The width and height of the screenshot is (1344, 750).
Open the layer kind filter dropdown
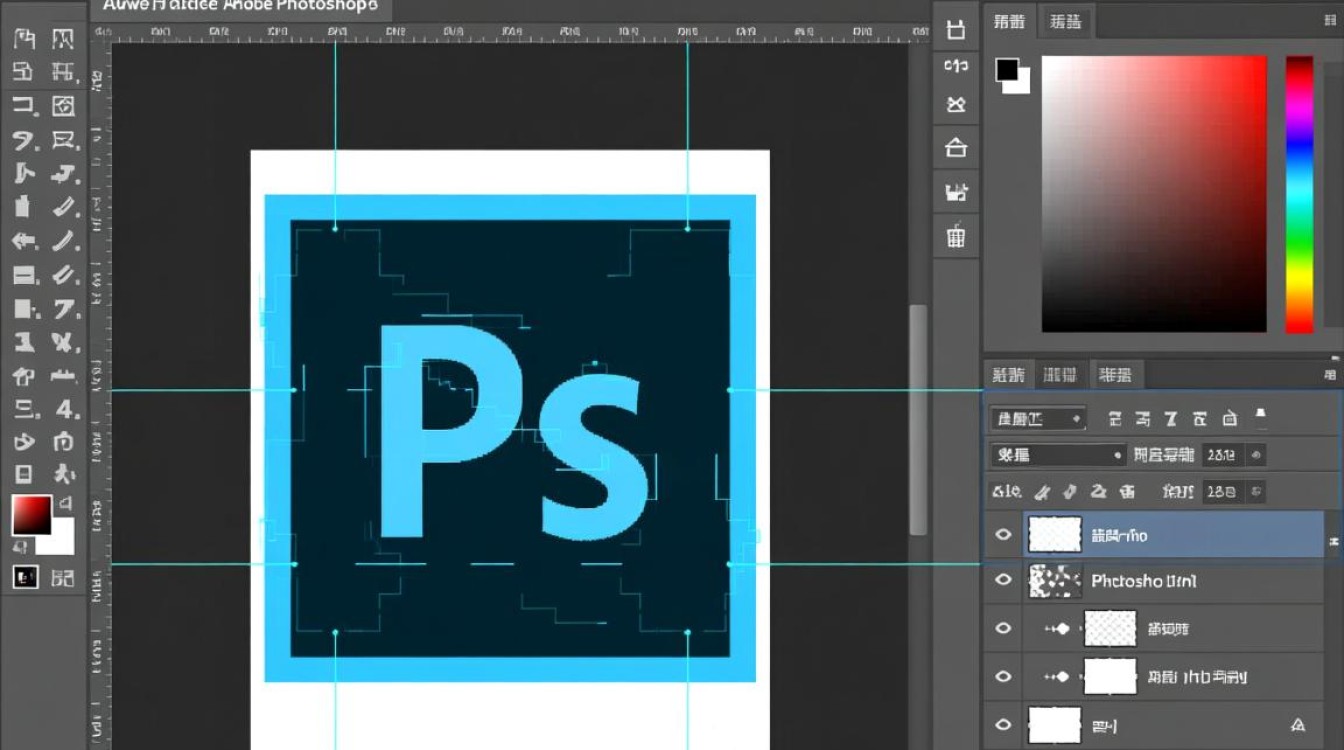pos(1038,419)
